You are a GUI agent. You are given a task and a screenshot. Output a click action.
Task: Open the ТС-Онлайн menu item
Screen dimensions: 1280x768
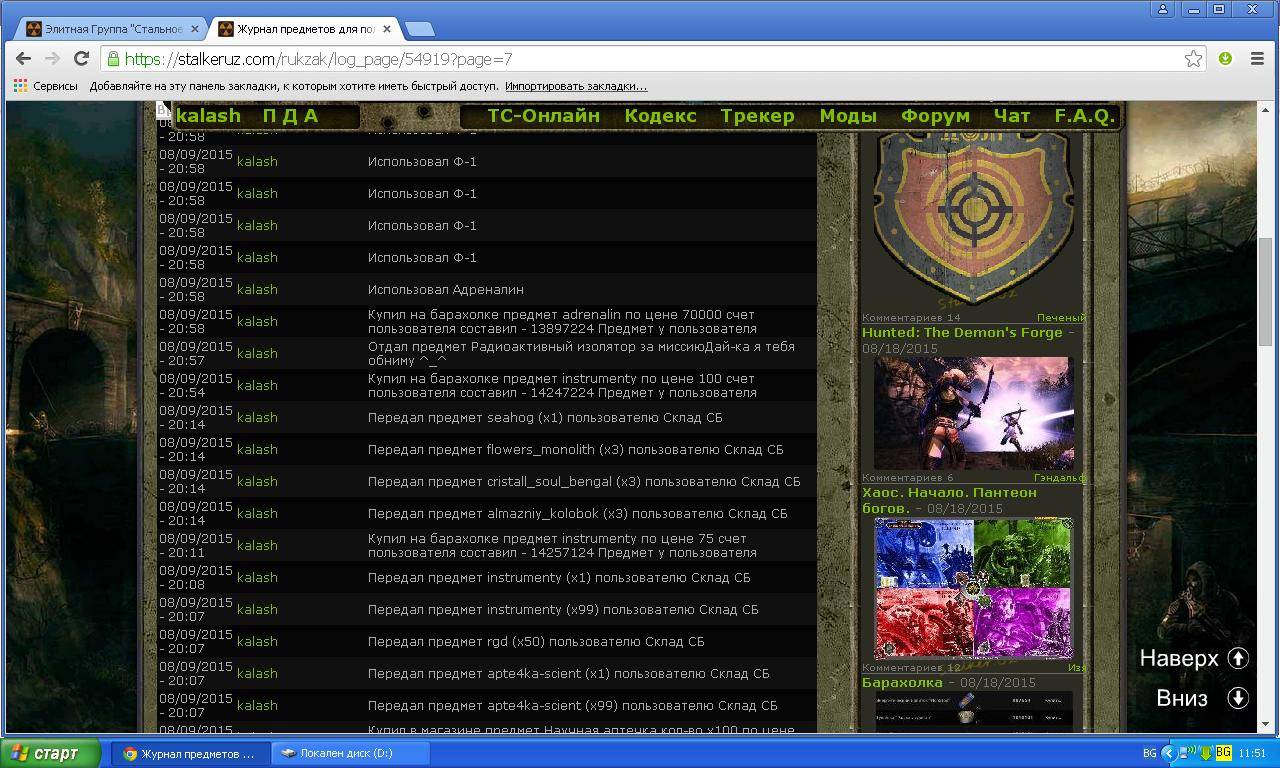pyautogui.click(x=543, y=116)
